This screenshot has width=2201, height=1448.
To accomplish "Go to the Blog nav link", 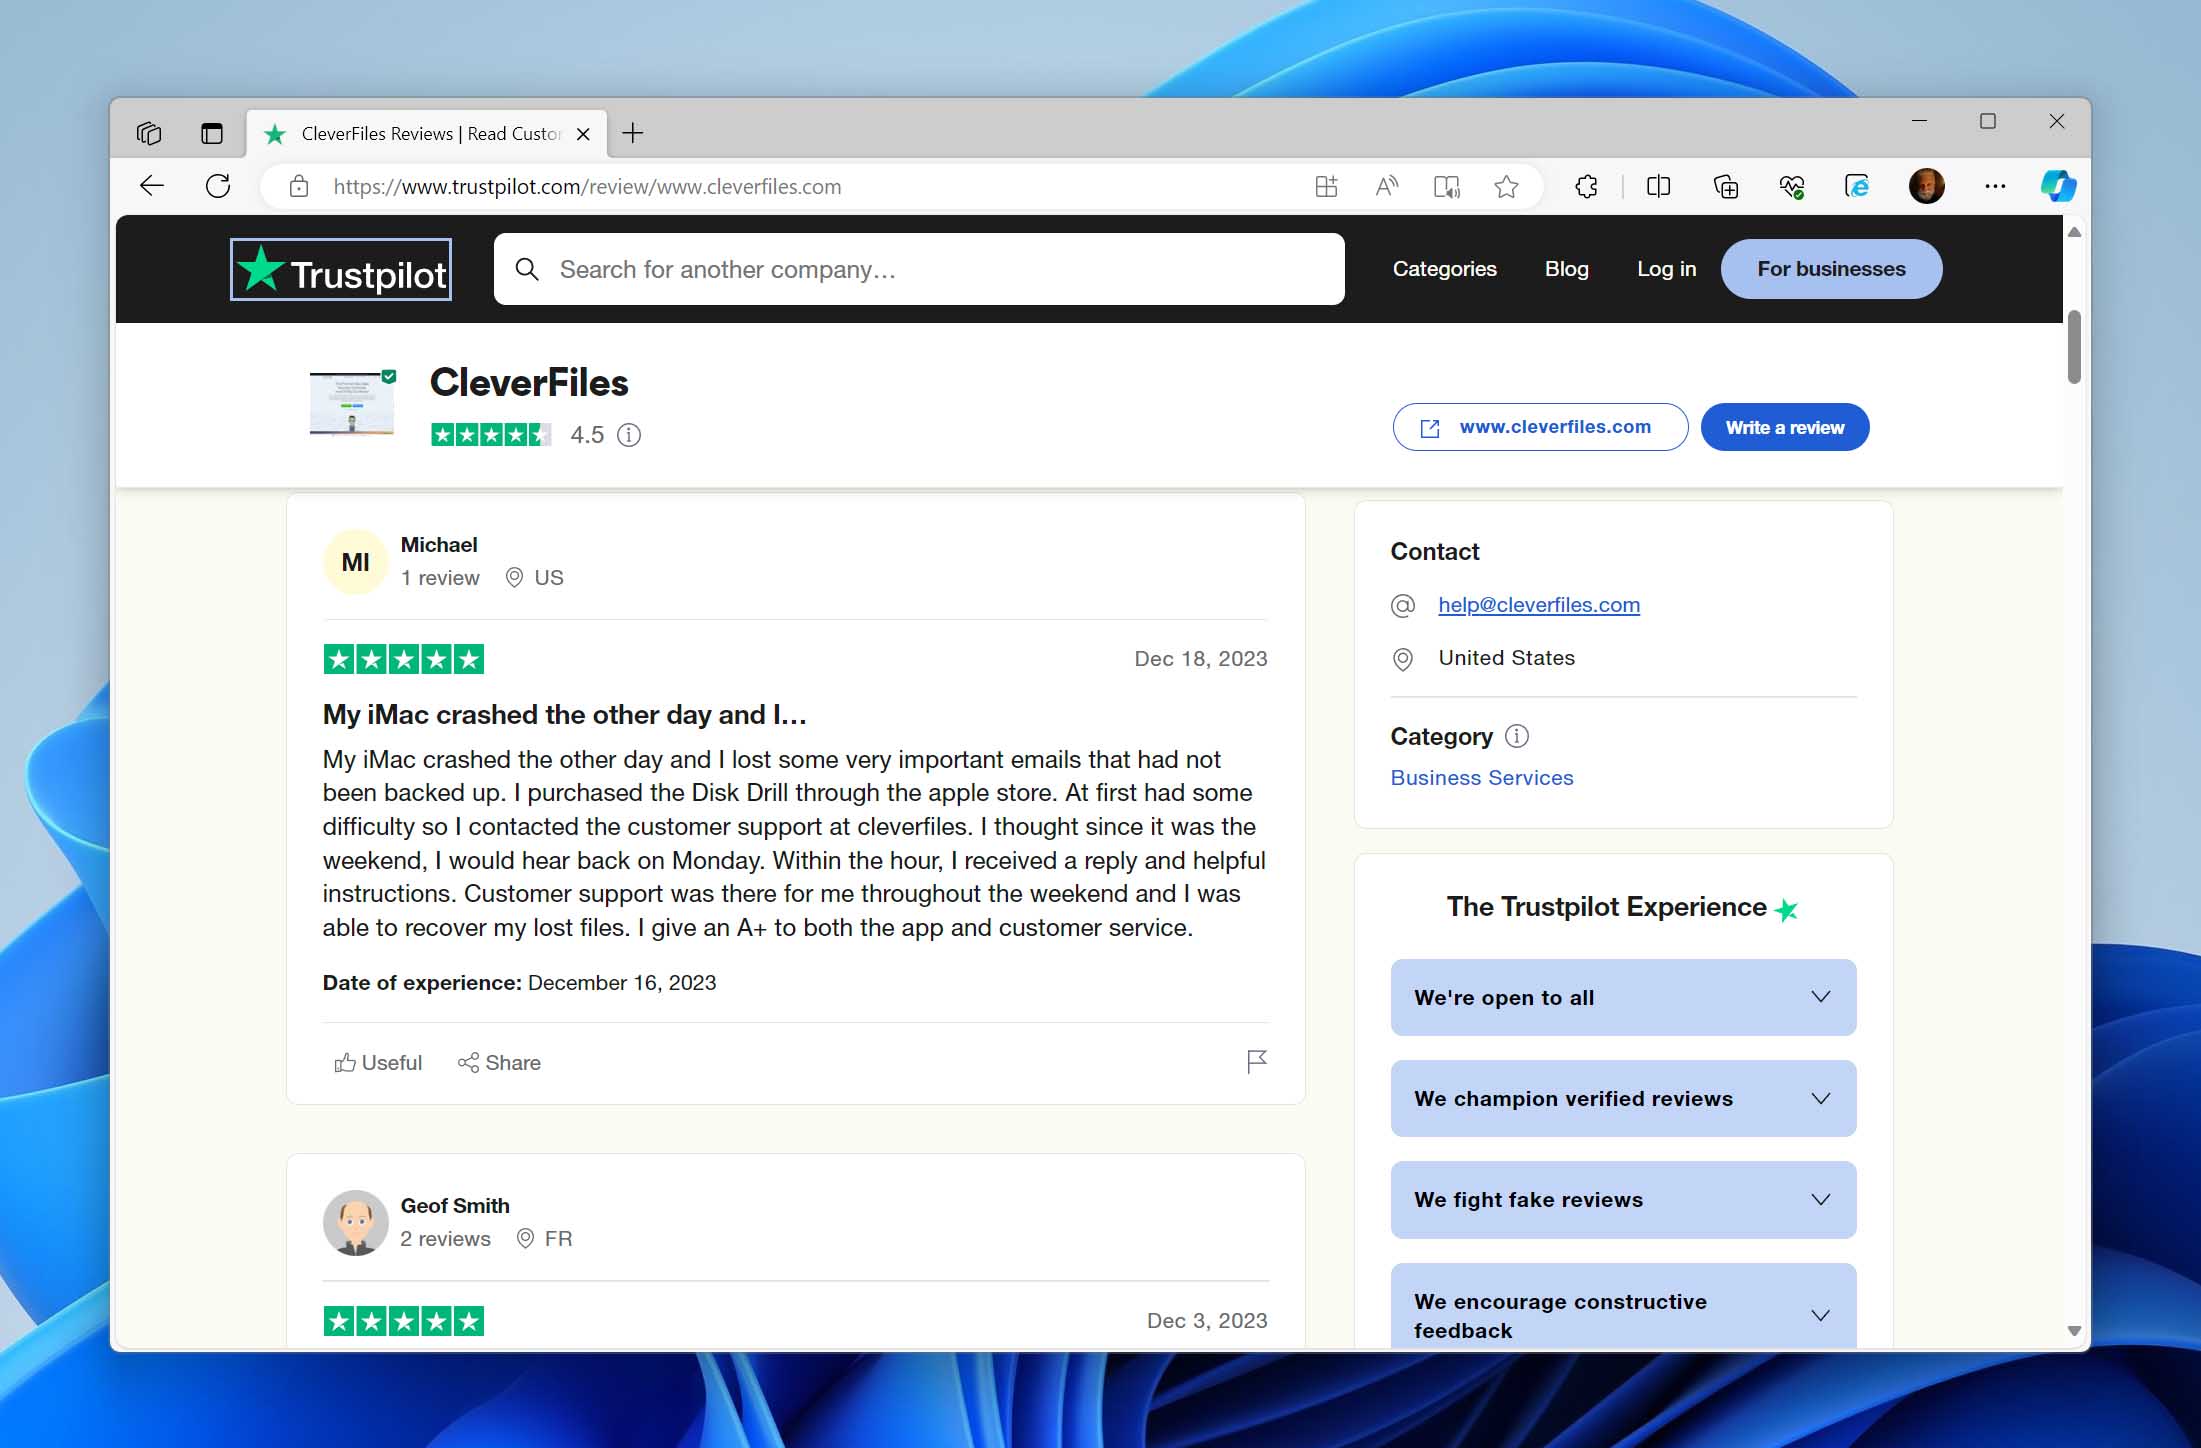I will 1566,269.
